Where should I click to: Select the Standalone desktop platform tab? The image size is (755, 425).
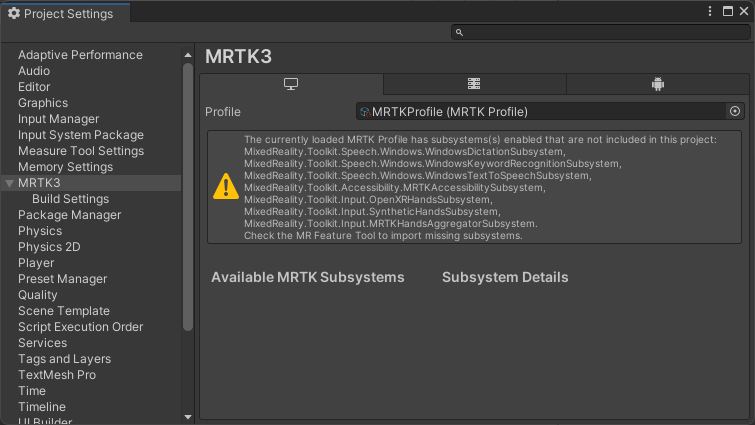click(291, 84)
